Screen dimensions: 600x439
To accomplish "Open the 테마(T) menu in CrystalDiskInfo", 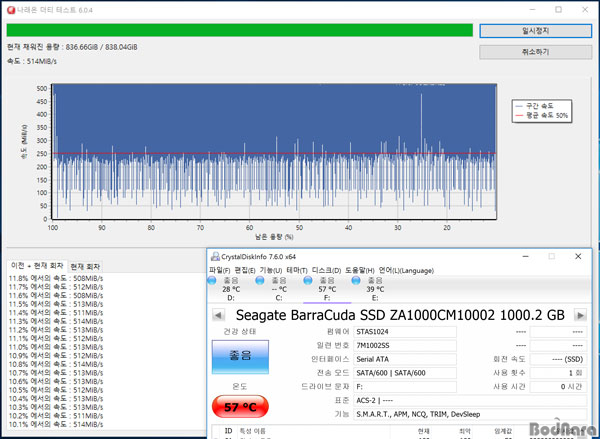I will 297,271.
